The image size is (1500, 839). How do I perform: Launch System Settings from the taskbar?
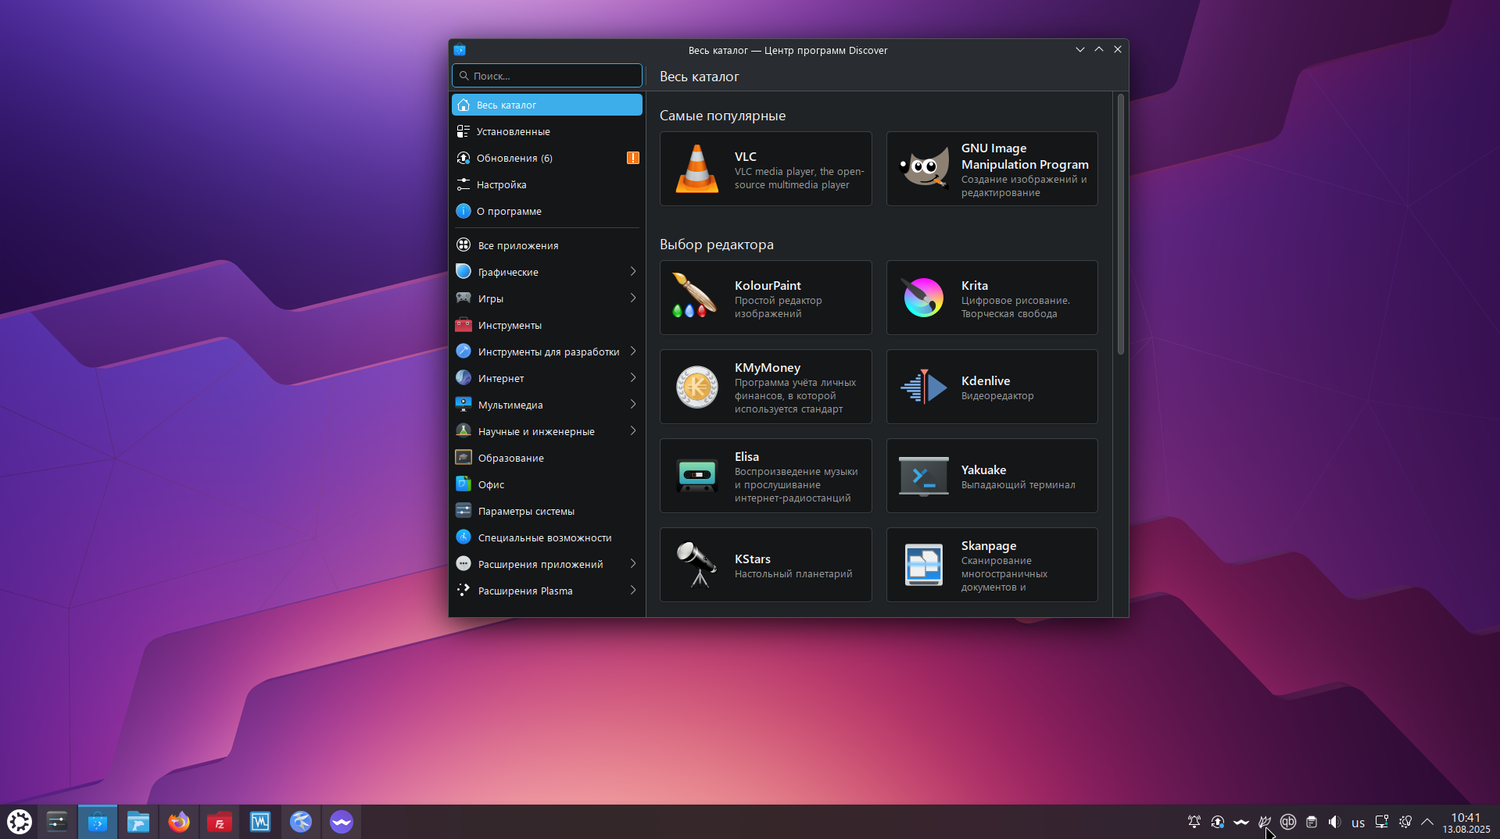click(x=57, y=822)
